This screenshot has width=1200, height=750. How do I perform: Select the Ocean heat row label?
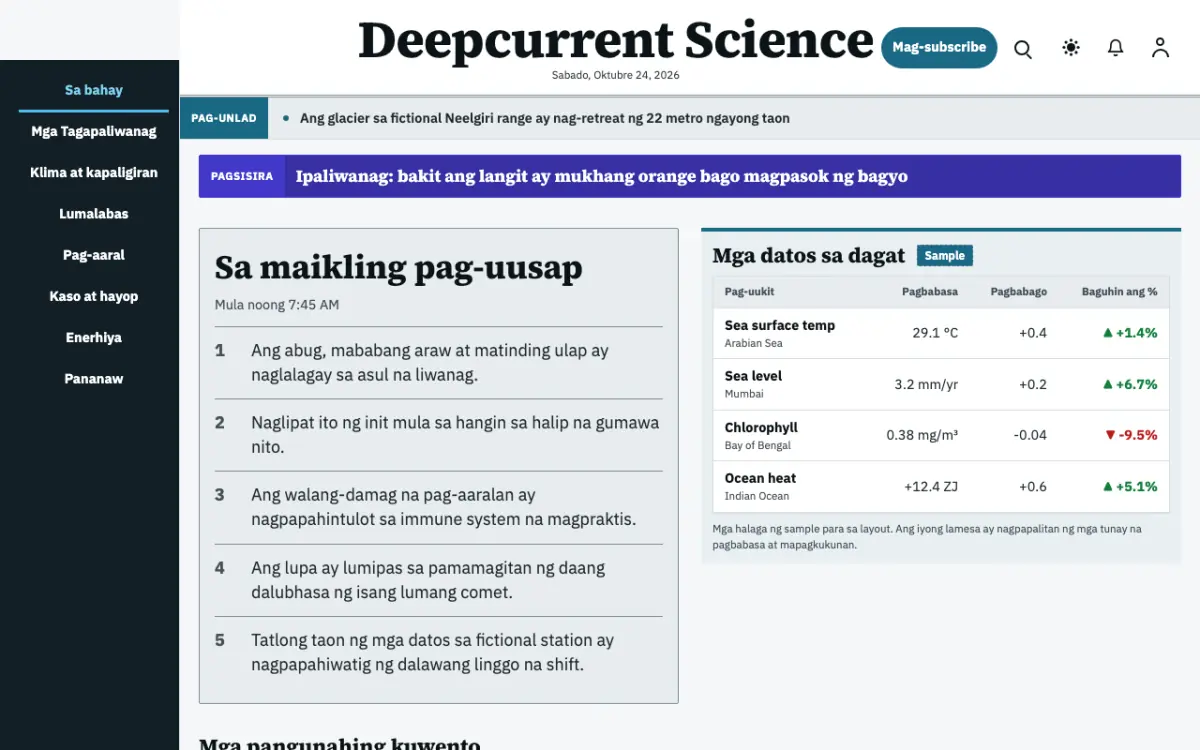coord(760,478)
